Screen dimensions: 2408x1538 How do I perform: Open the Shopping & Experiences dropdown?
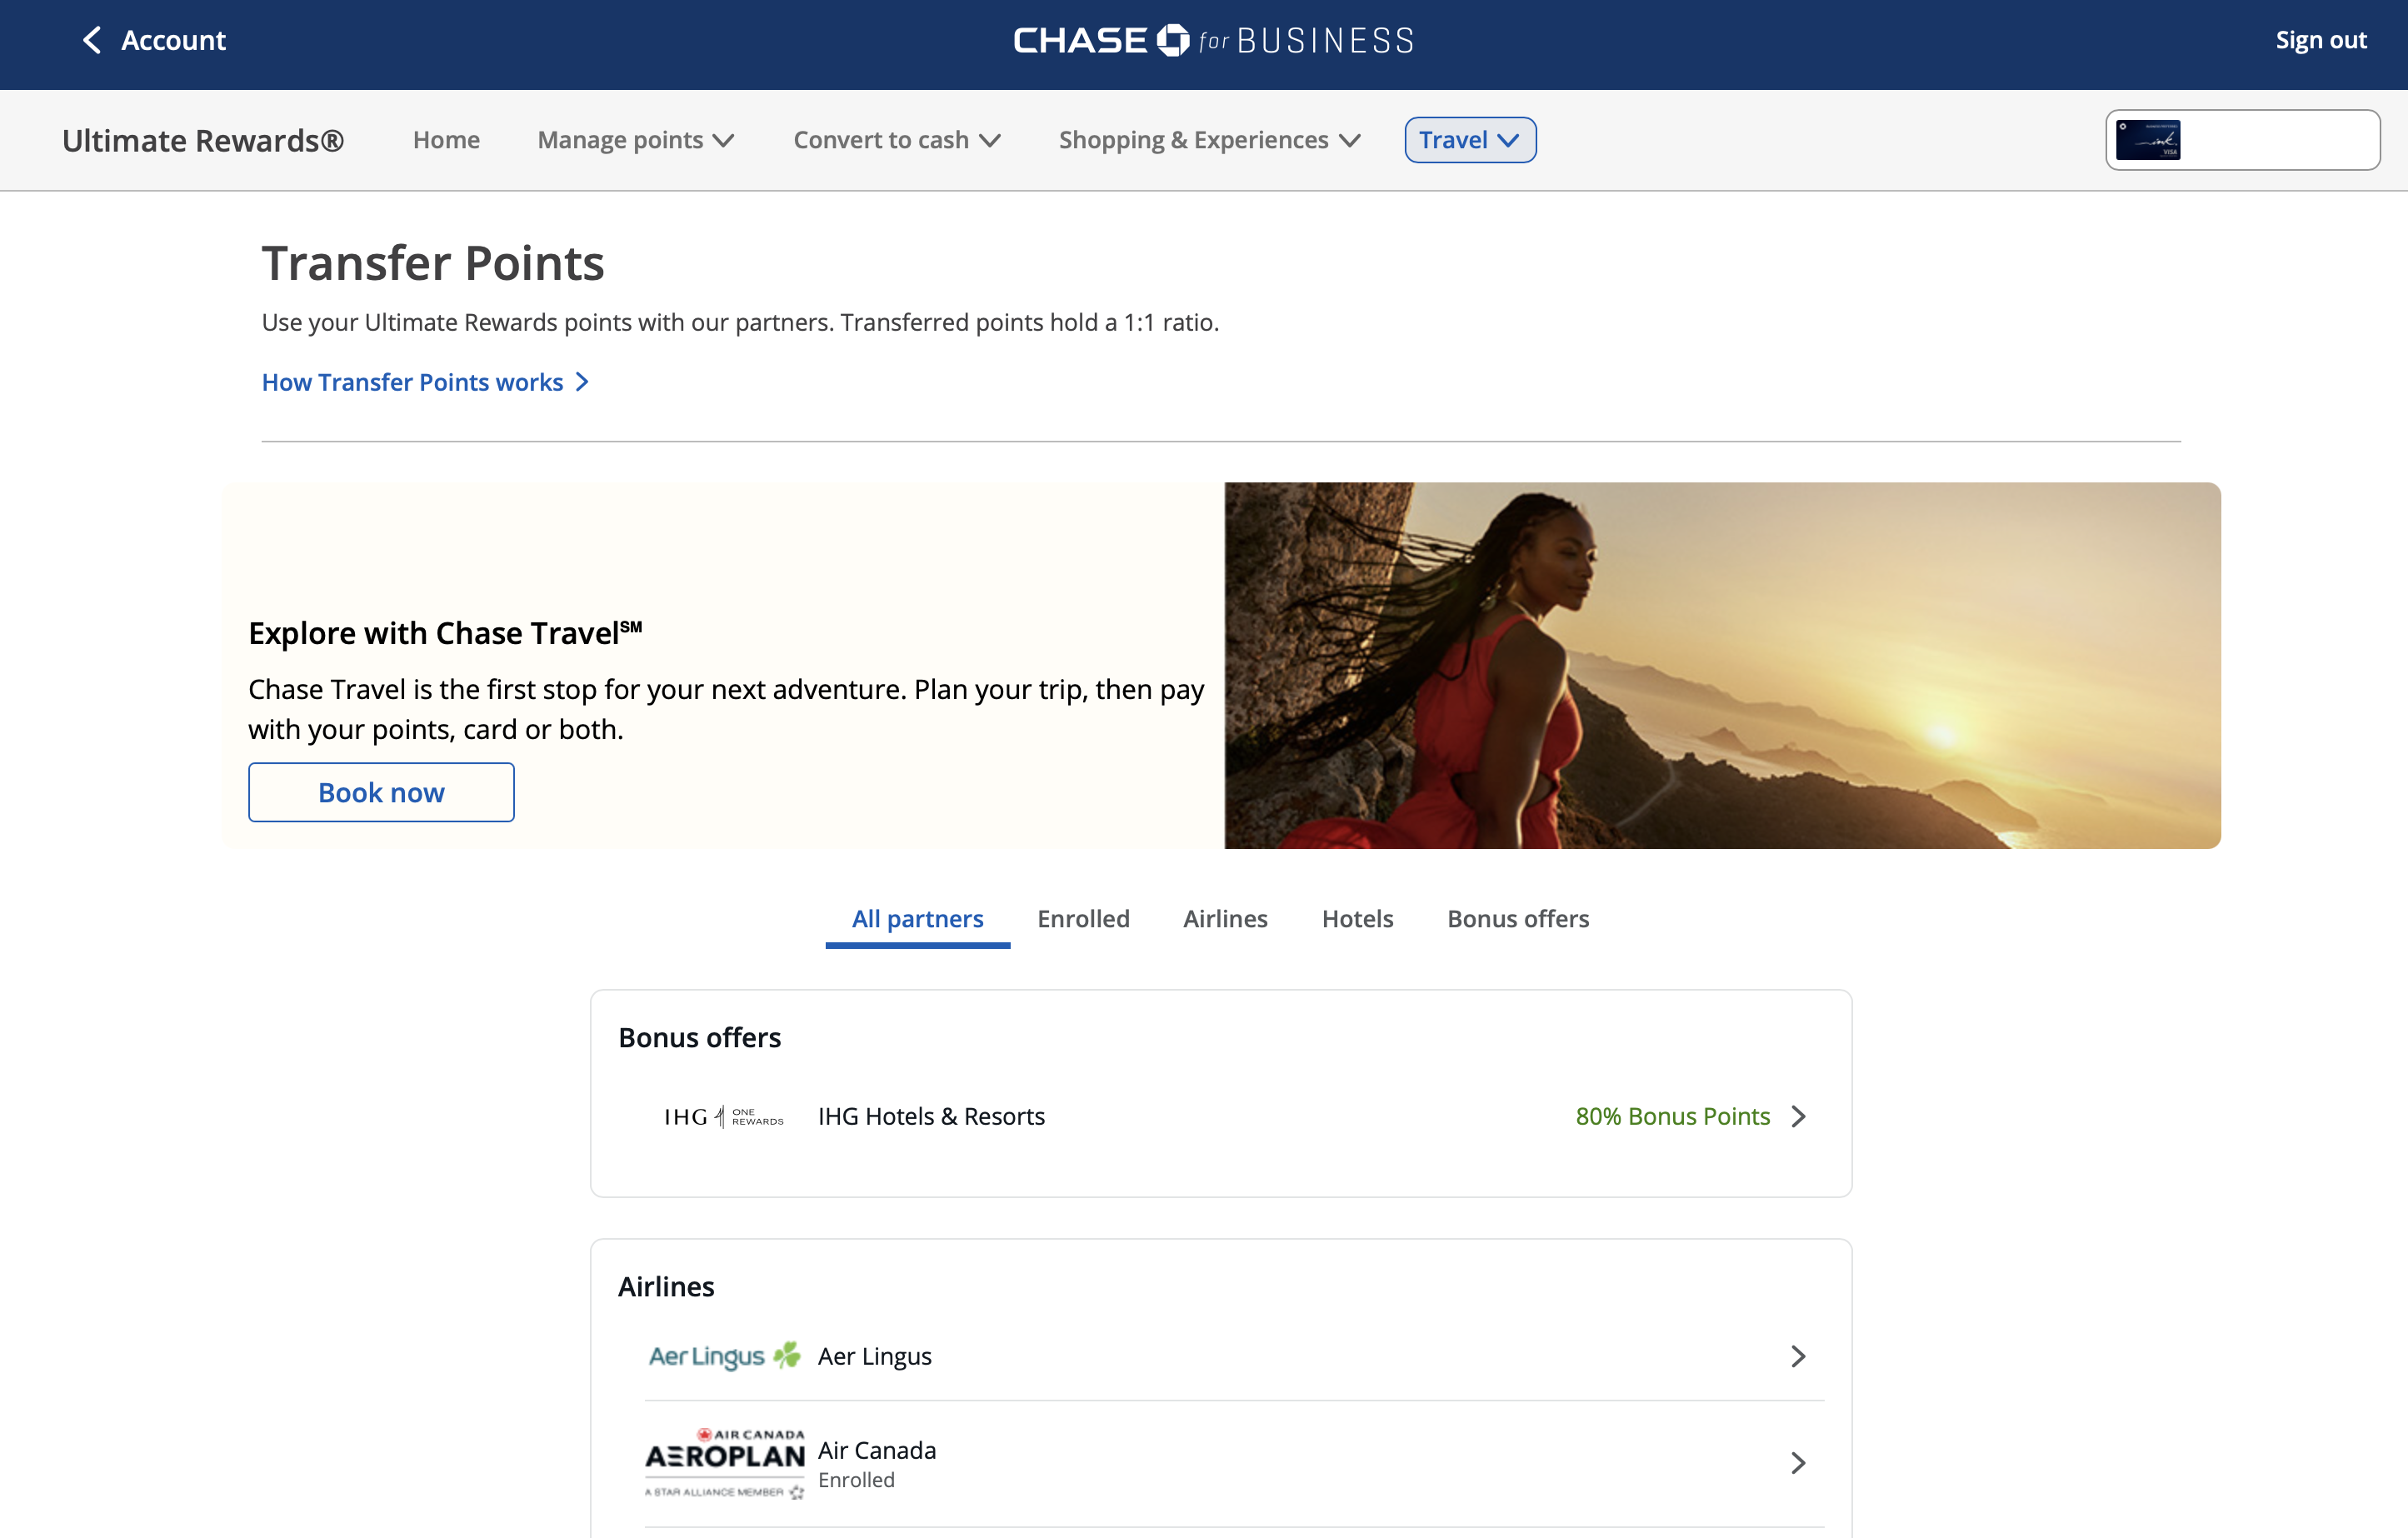point(1210,140)
